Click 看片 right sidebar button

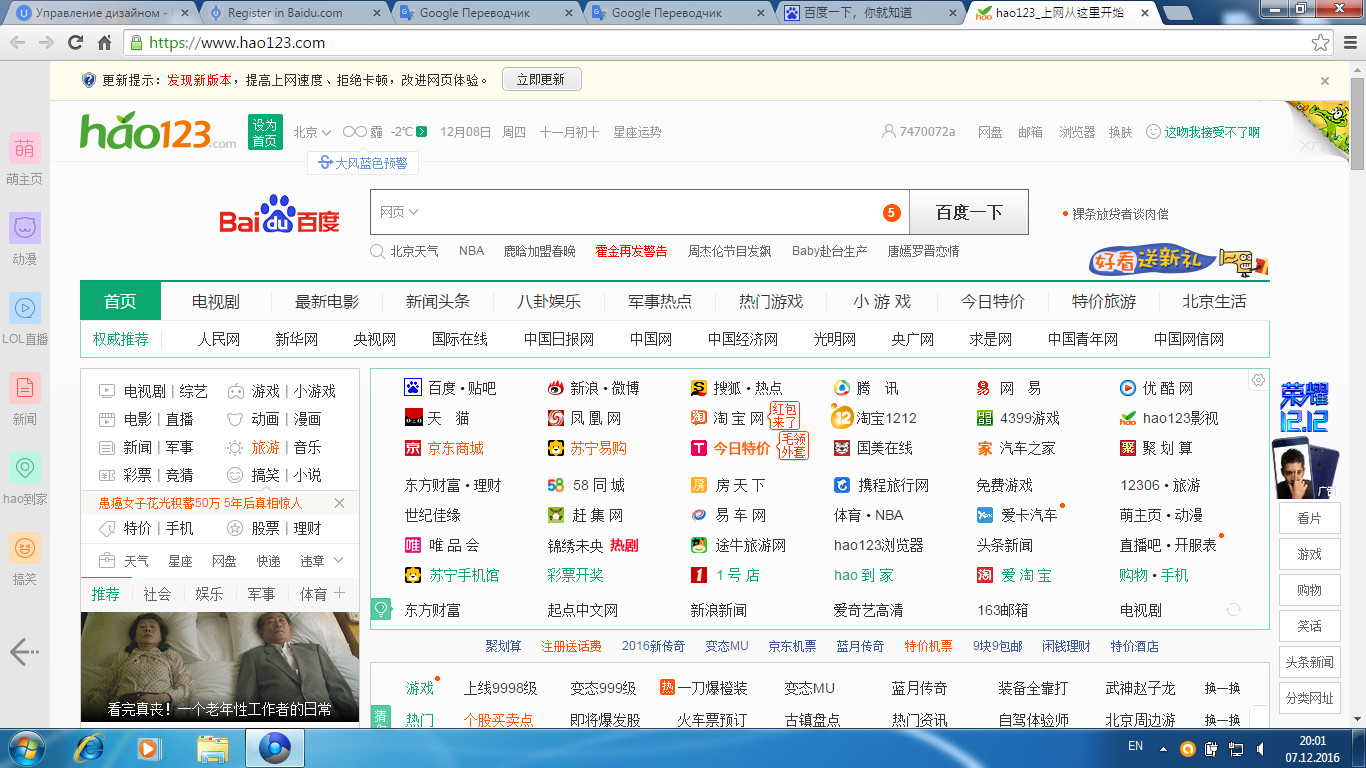pos(1309,518)
